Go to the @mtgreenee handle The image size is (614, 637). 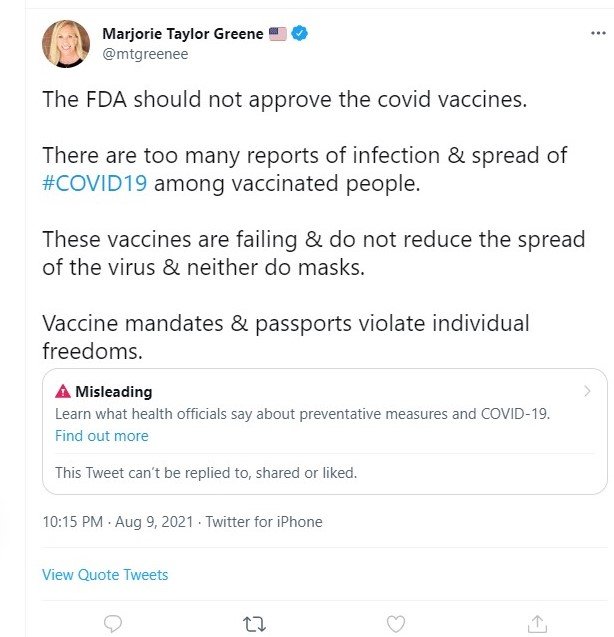[145, 54]
